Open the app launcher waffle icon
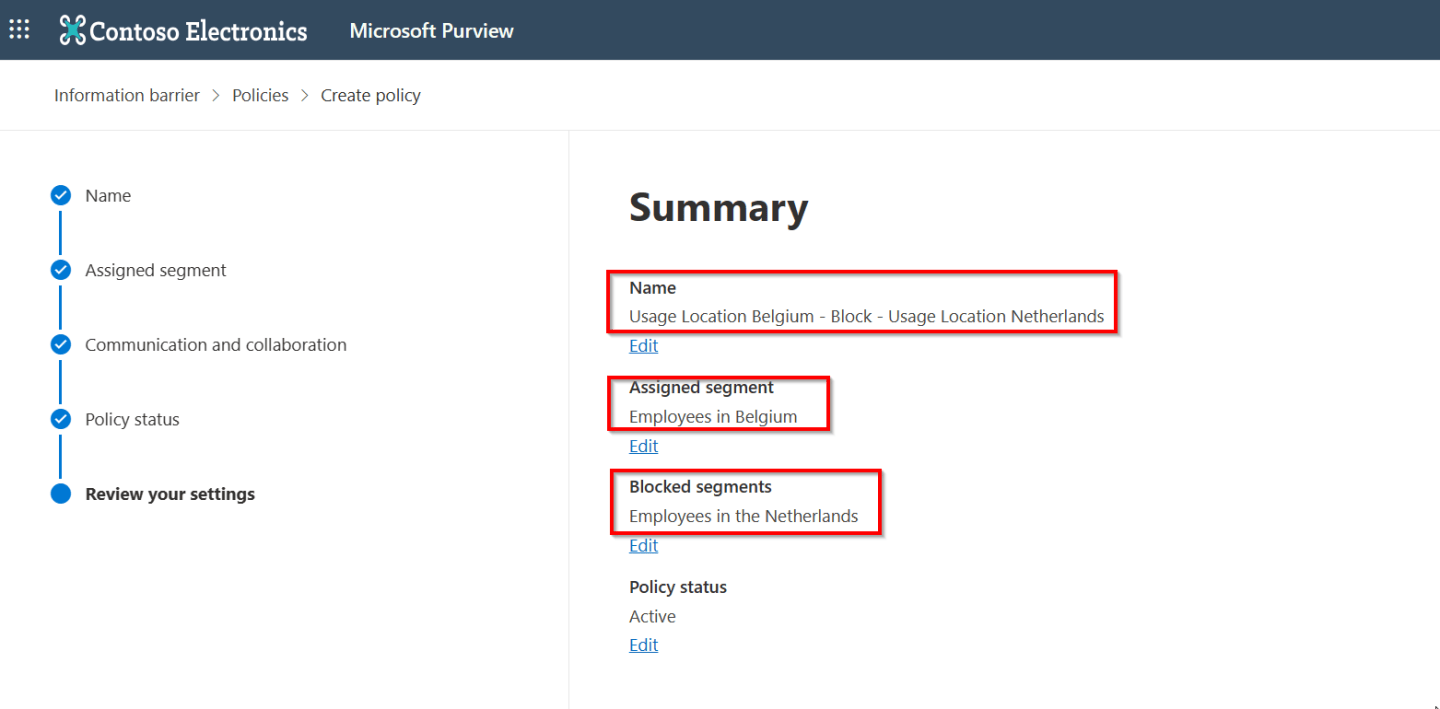The height and width of the screenshot is (709, 1440). (19, 29)
